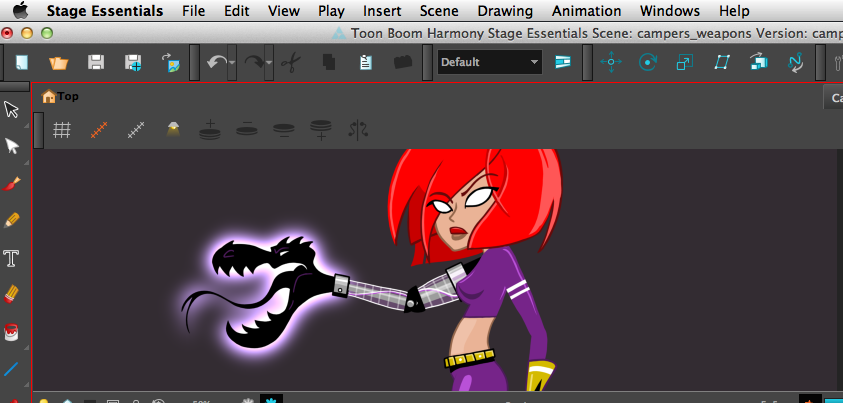Add one previous onion skin drawing

(x=210, y=130)
